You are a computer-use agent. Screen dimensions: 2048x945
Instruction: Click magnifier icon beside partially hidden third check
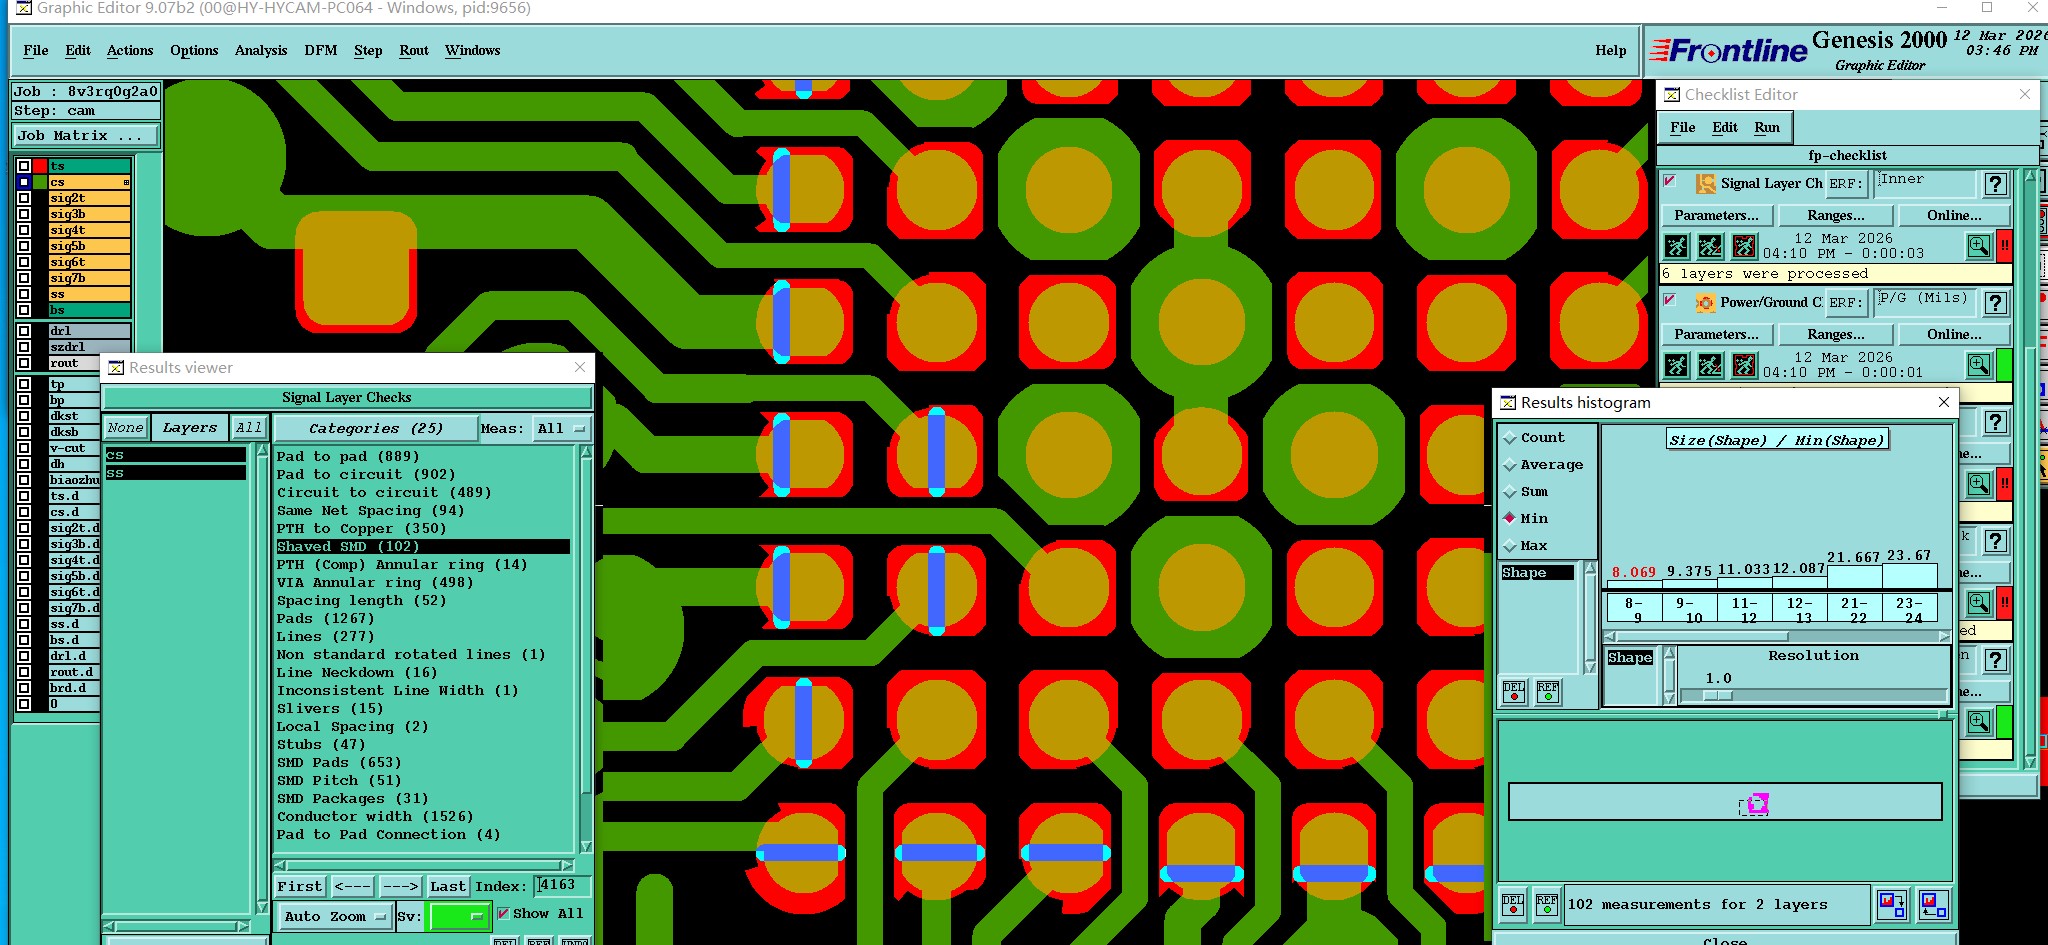(1979, 484)
